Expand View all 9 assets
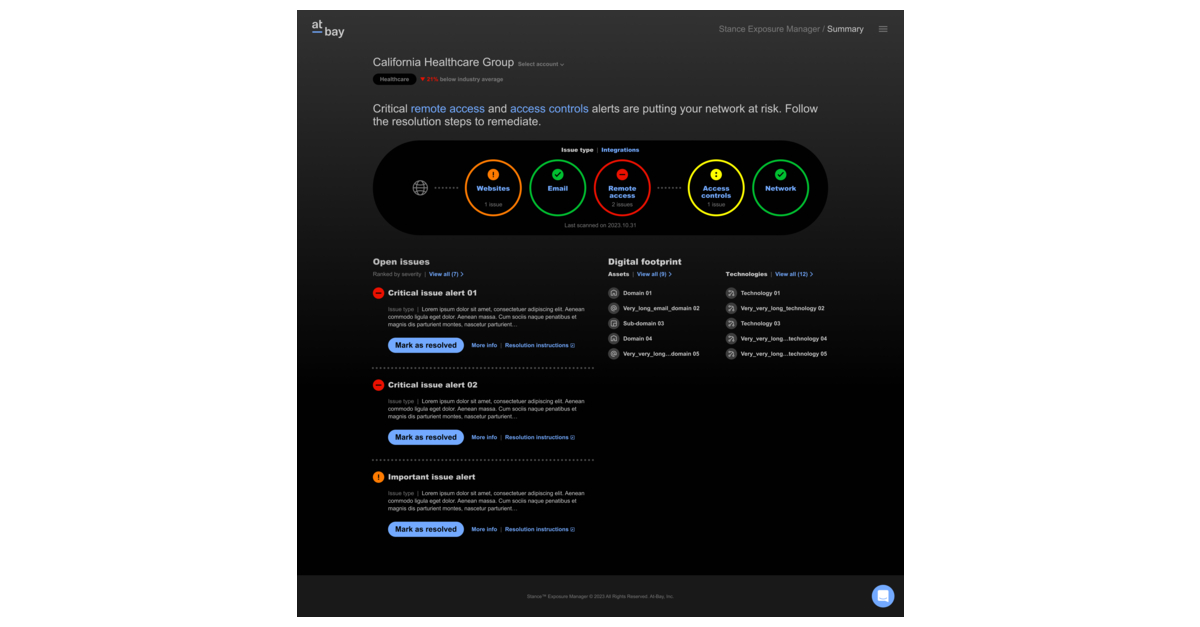 tap(654, 274)
